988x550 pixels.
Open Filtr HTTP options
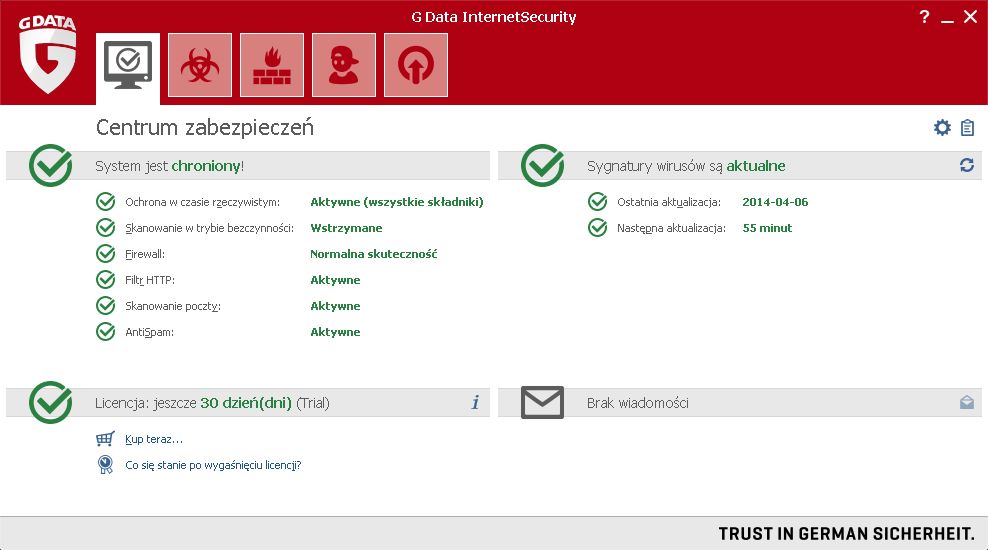click(x=150, y=280)
